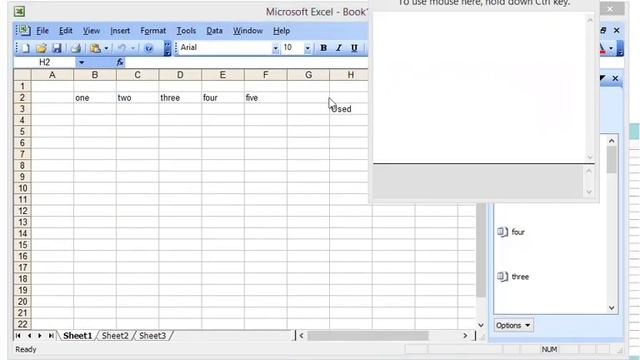Click the Print icon
Screen dimensions: 640x360
(76, 48)
